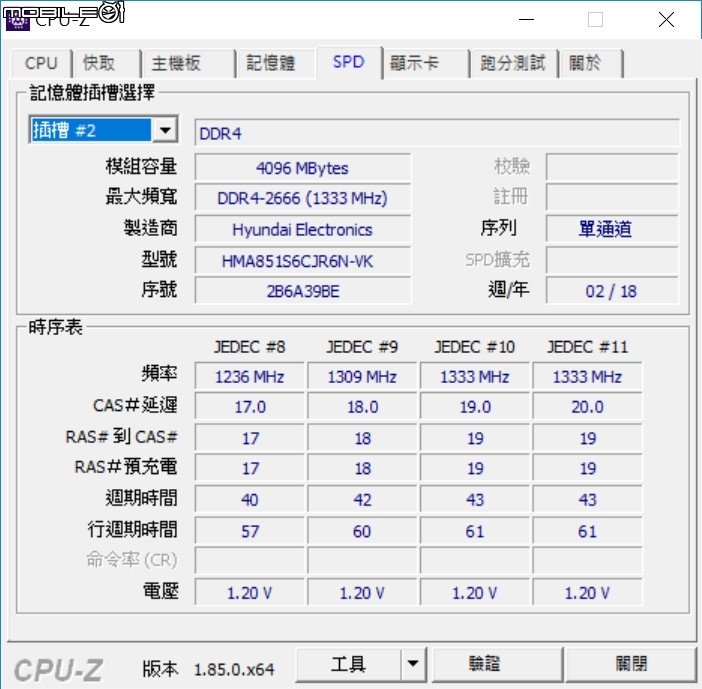Click the empty SPD擴充 field

click(x=612, y=260)
